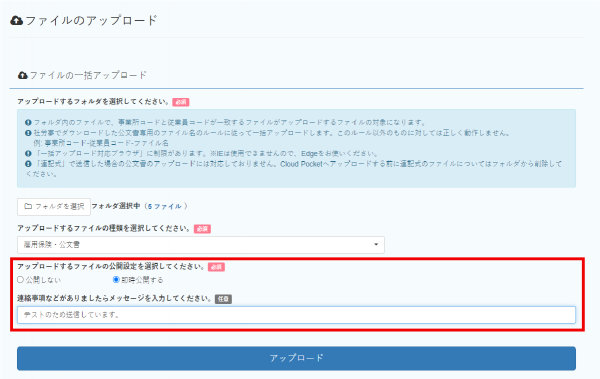Click the 5 ファイル link text

tap(165, 206)
